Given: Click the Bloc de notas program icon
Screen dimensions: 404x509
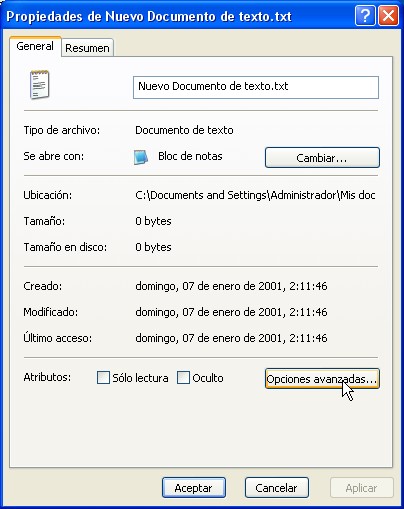Looking at the screenshot, I should pos(141,157).
